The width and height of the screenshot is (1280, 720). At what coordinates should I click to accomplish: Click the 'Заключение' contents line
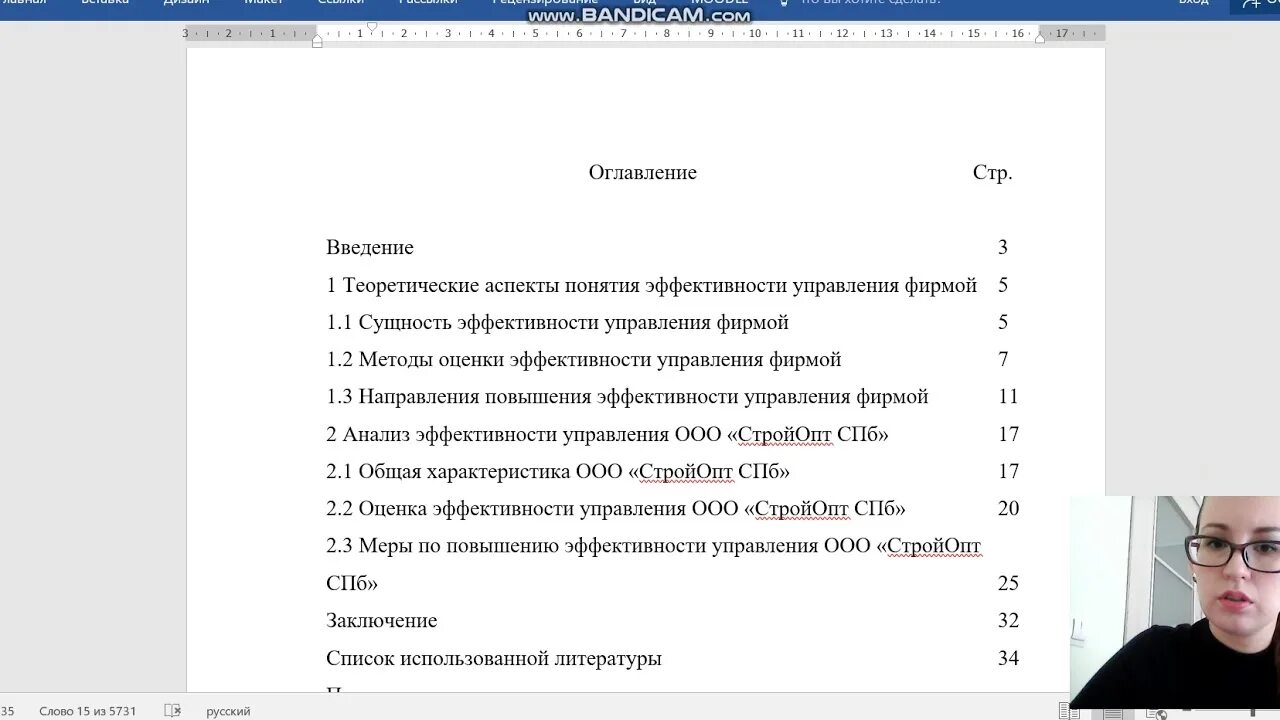click(x=381, y=620)
